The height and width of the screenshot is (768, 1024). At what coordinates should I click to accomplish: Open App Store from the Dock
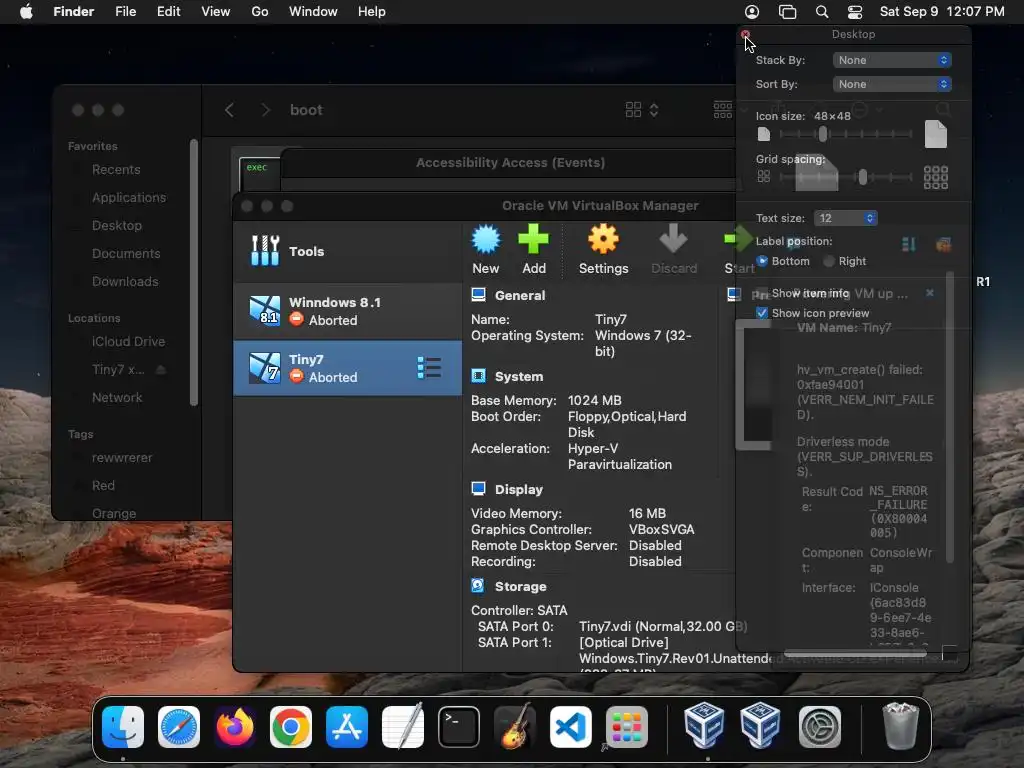click(x=347, y=727)
